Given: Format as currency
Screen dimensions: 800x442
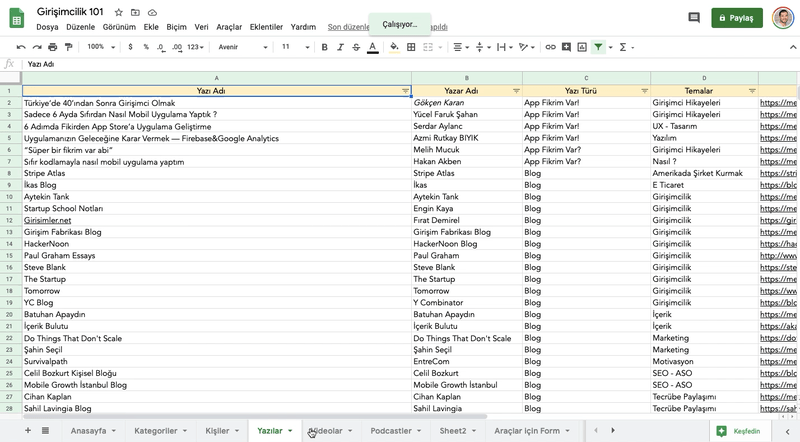Looking at the screenshot, I should tap(131, 47).
